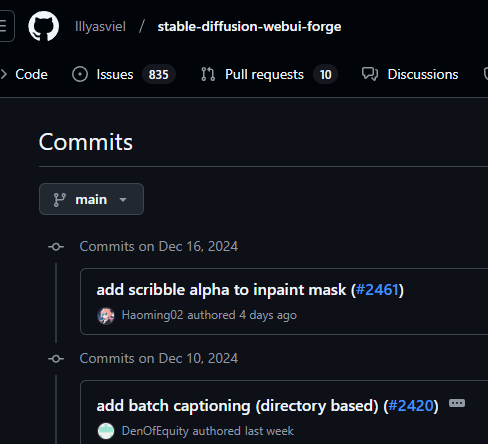Open the stable-diffusion-webui-forge repository link
The image size is (488, 444).
(249, 26)
